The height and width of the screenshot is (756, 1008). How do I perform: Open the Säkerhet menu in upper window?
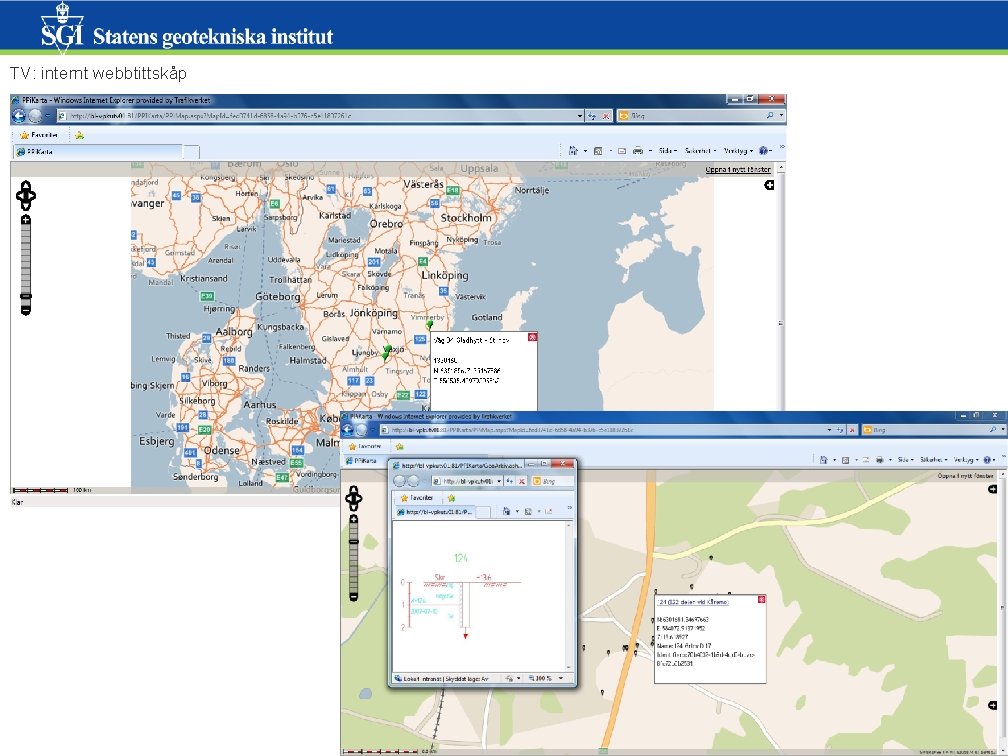pos(700,151)
